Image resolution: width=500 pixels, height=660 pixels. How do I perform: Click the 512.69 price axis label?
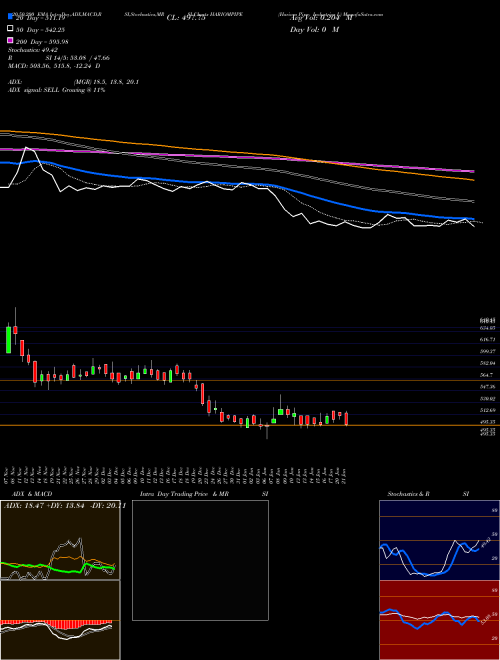[489, 410]
